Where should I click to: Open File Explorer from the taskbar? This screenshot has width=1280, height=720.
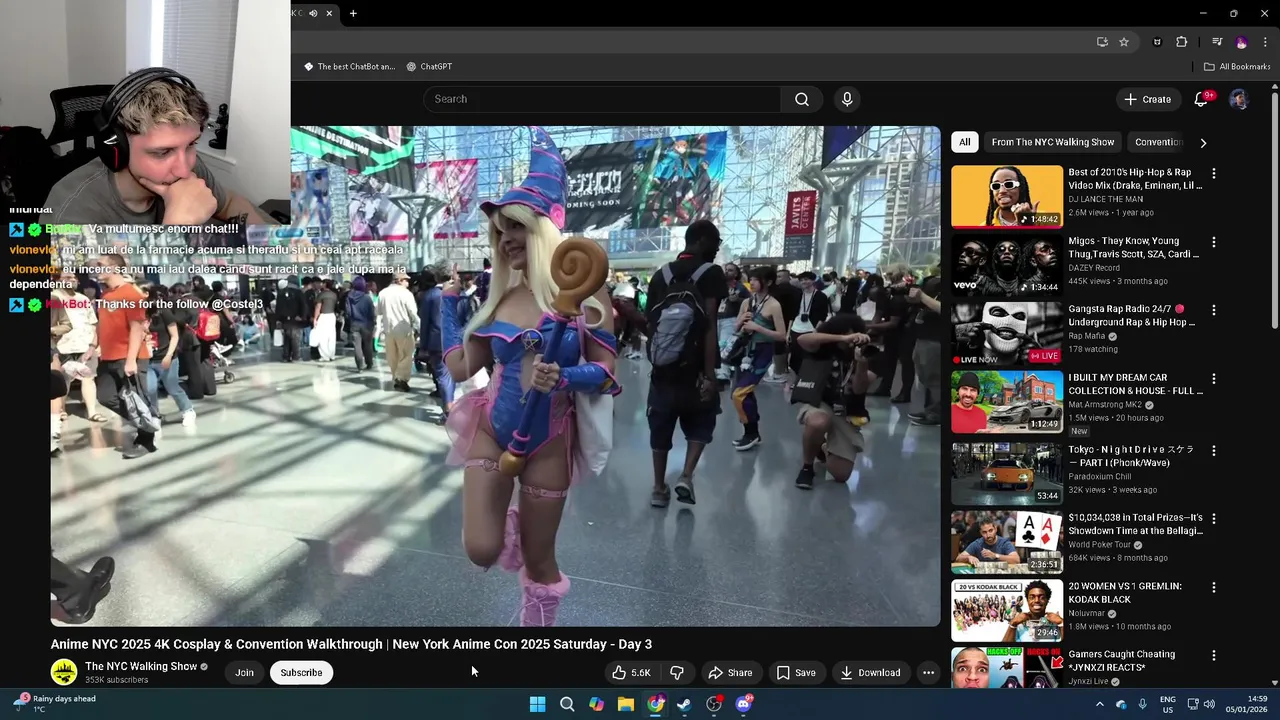click(626, 704)
